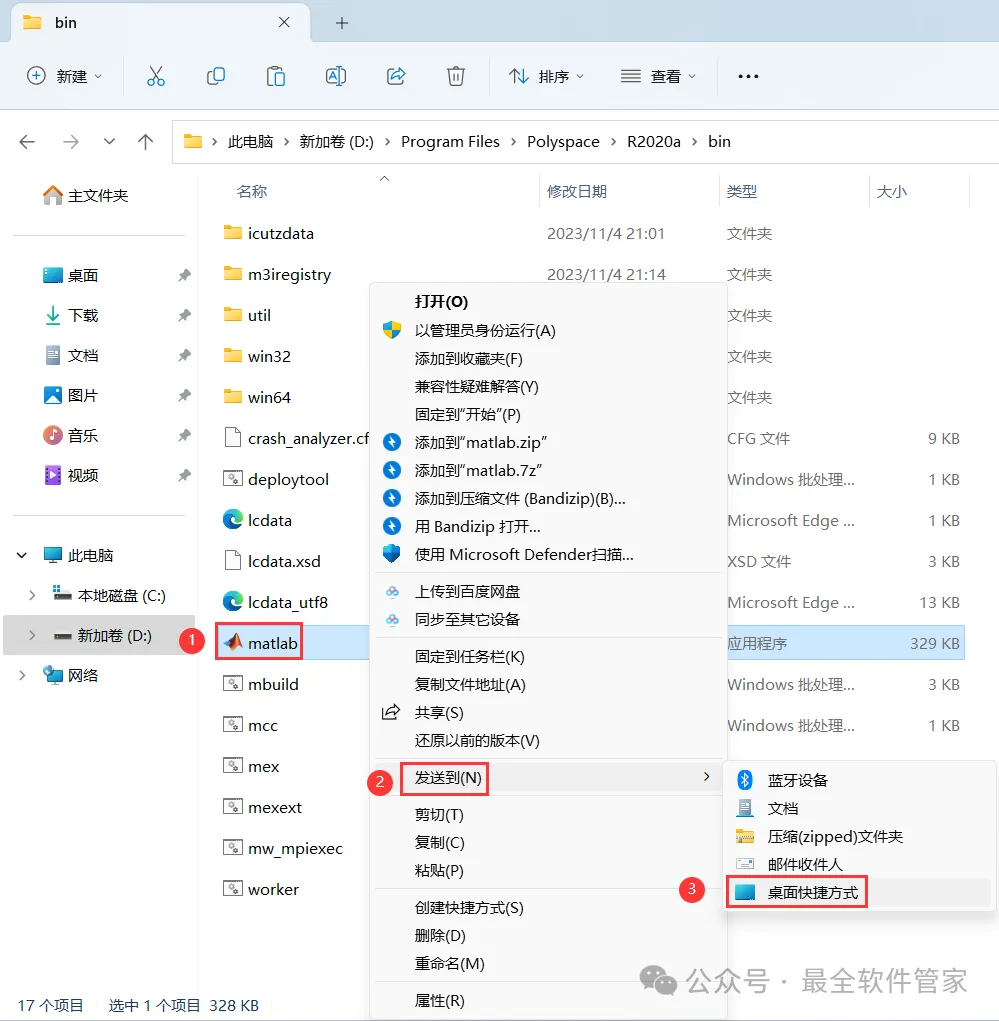The height and width of the screenshot is (1021, 999).
Task: Click Program Files in address breadcrumb
Action: coord(450,141)
